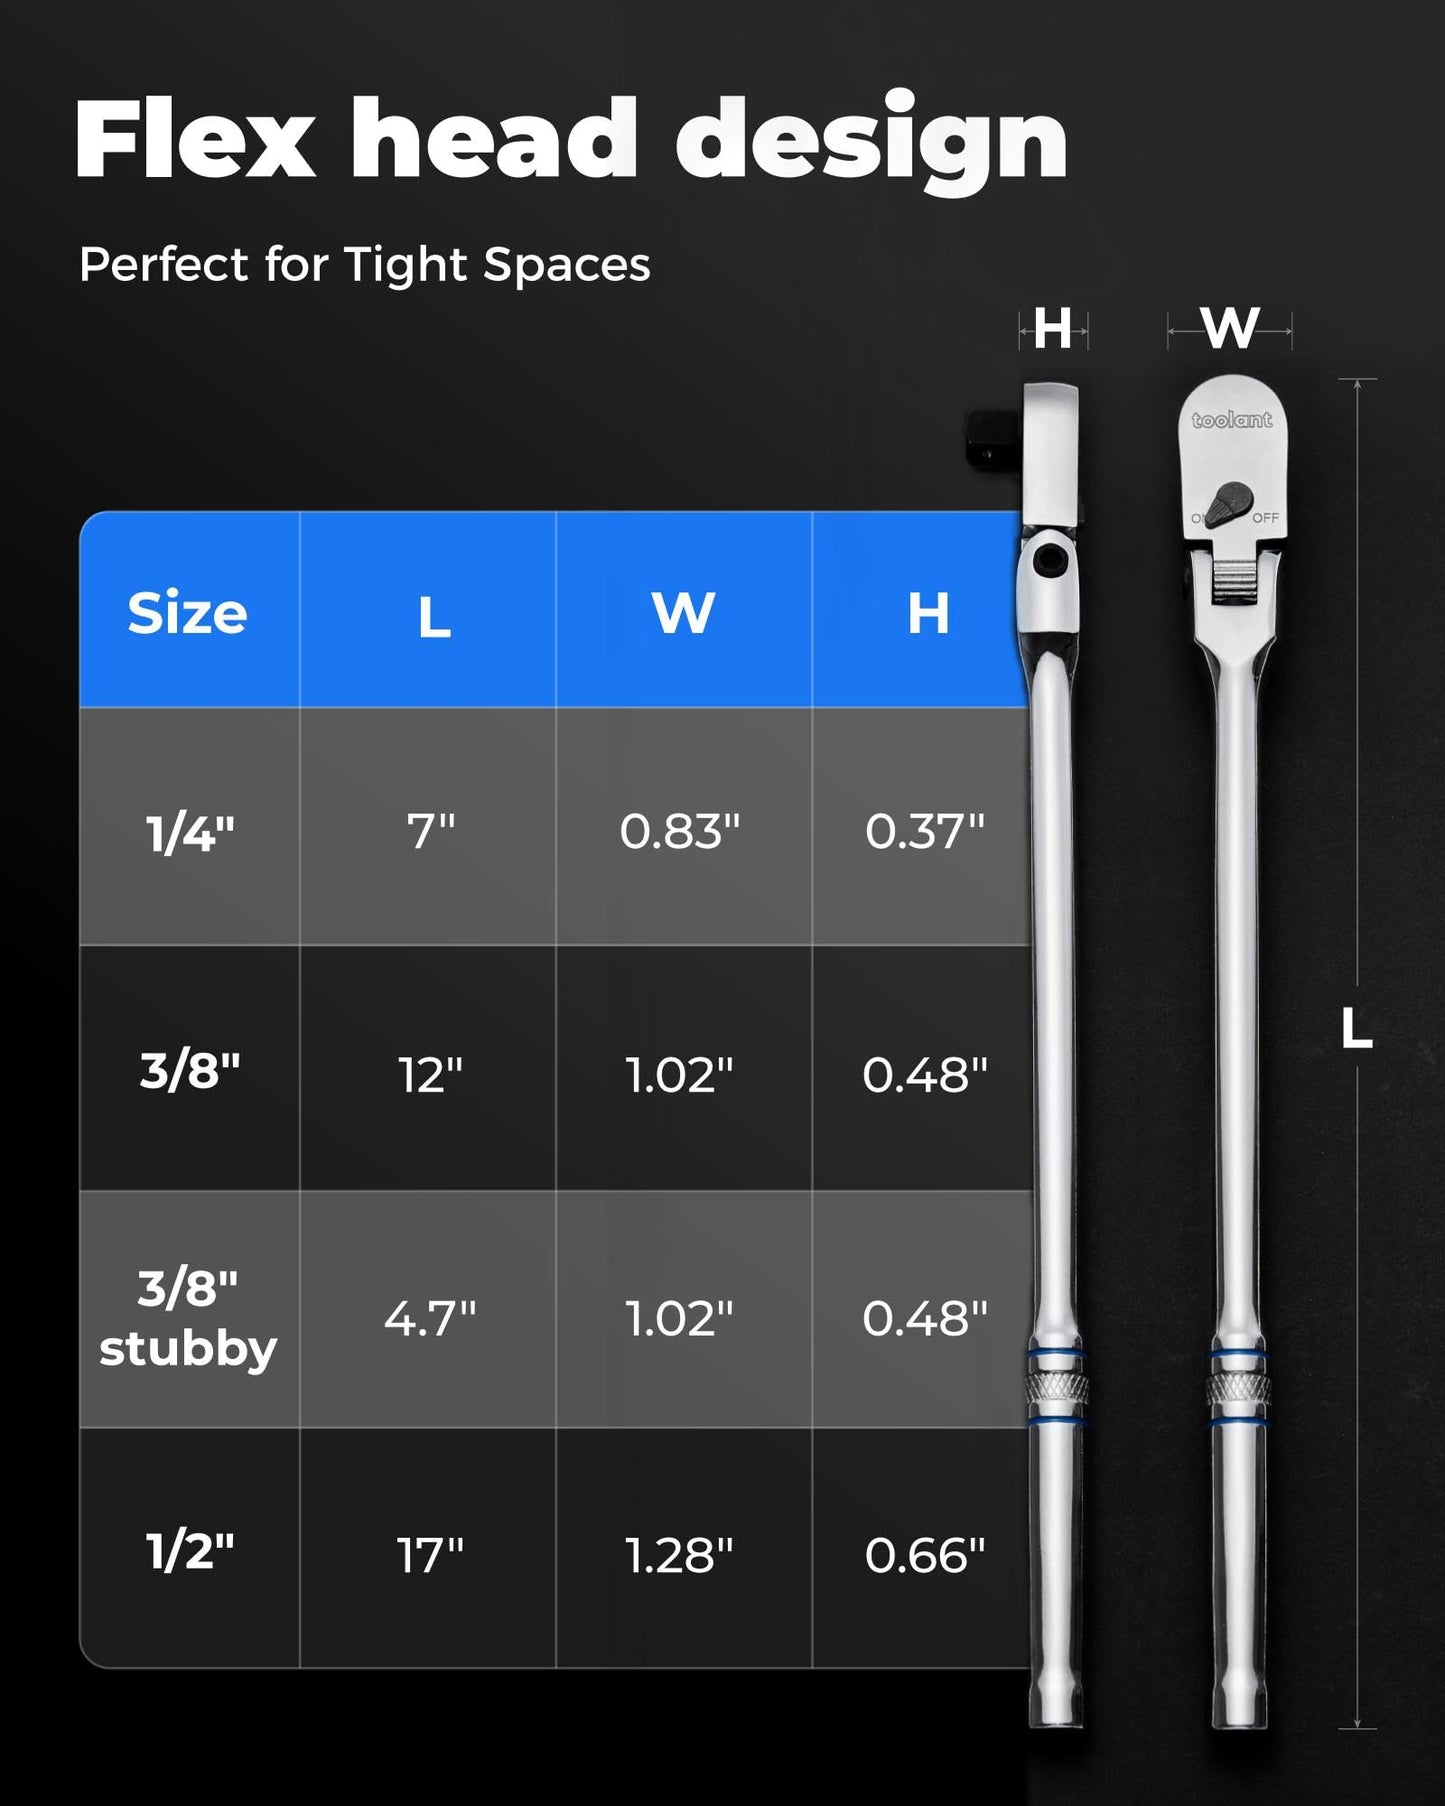Click the 3/8" stubby row label

(188, 1317)
